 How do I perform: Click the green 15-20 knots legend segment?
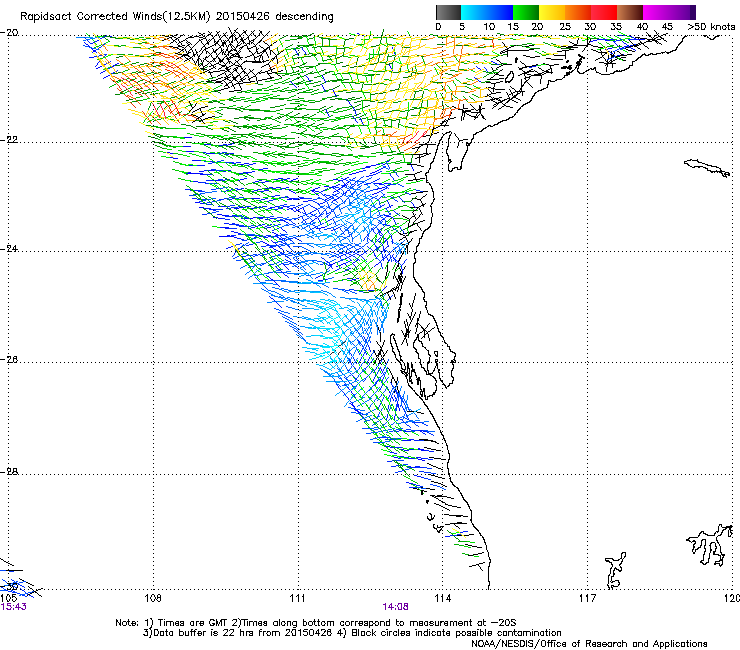pyautogui.click(x=526, y=12)
